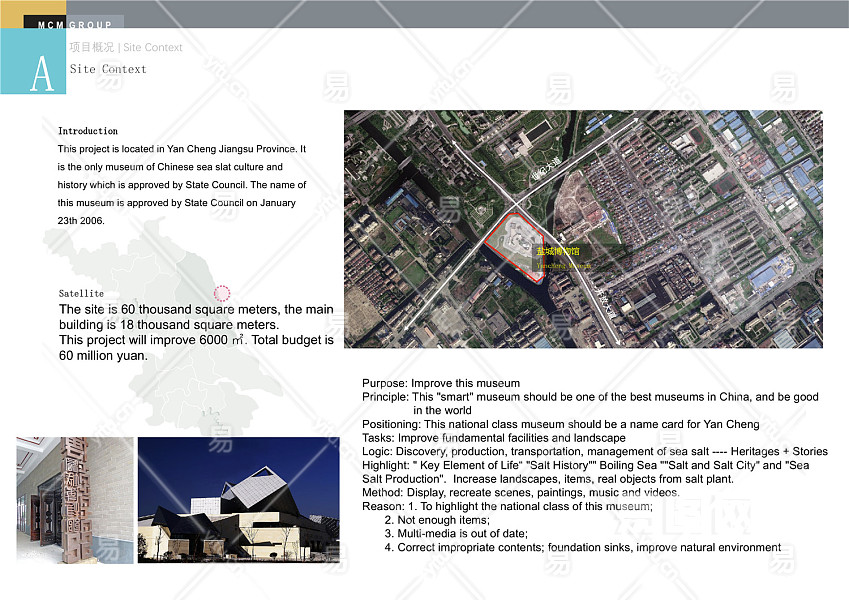Open the museum night exterior photo
The image size is (849, 600).
click(x=238, y=499)
